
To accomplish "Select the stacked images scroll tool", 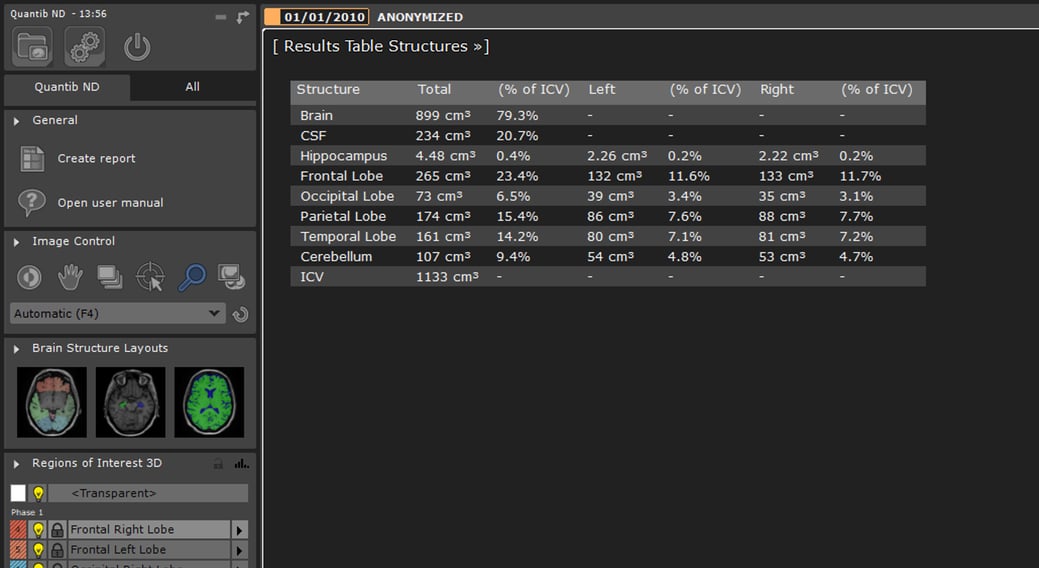I will (109, 277).
